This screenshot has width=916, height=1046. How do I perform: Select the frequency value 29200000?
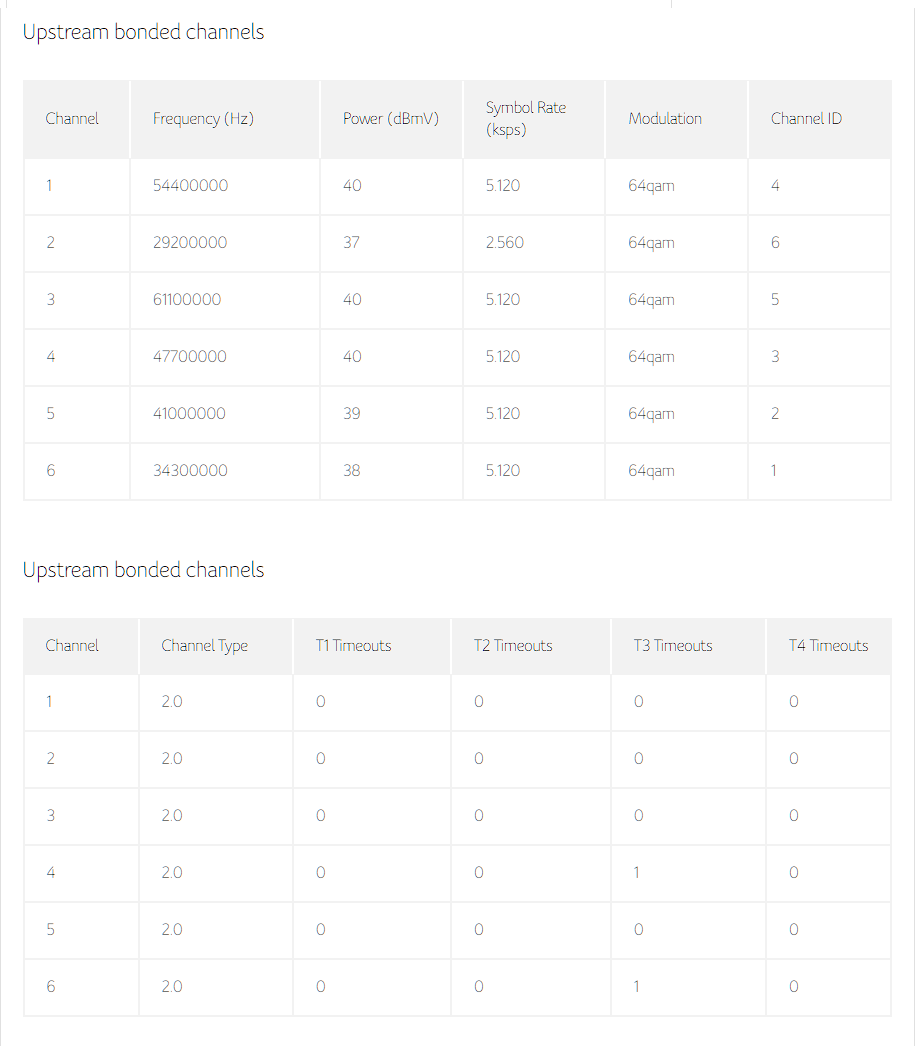[x=190, y=243]
